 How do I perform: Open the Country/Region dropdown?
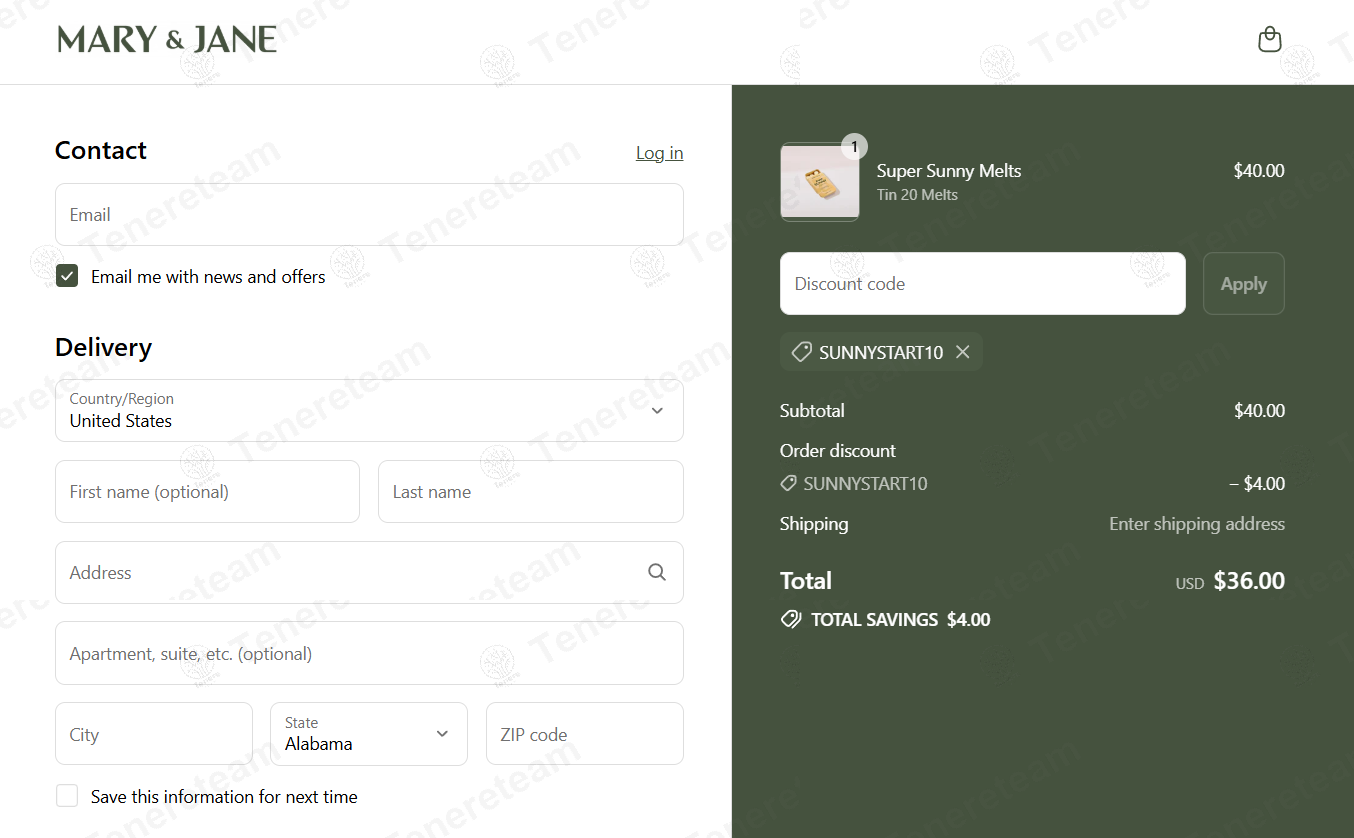click(369, 410)
